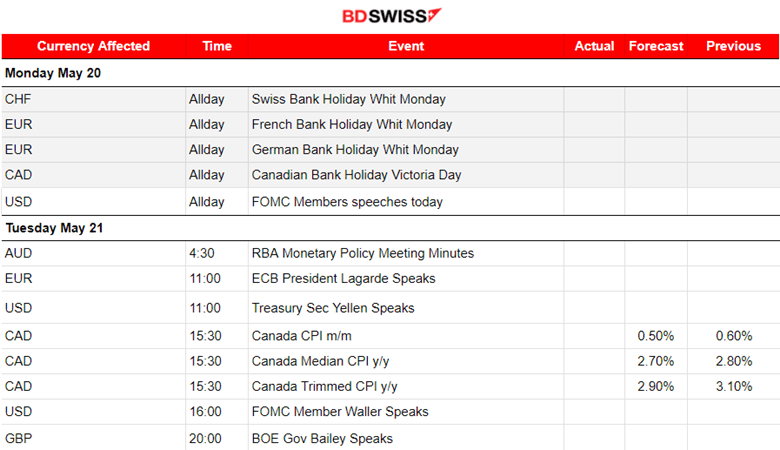Click Swiss Bank Holiday Whit Monday event
Screen dimensions: 780x450
click(349, 99)
